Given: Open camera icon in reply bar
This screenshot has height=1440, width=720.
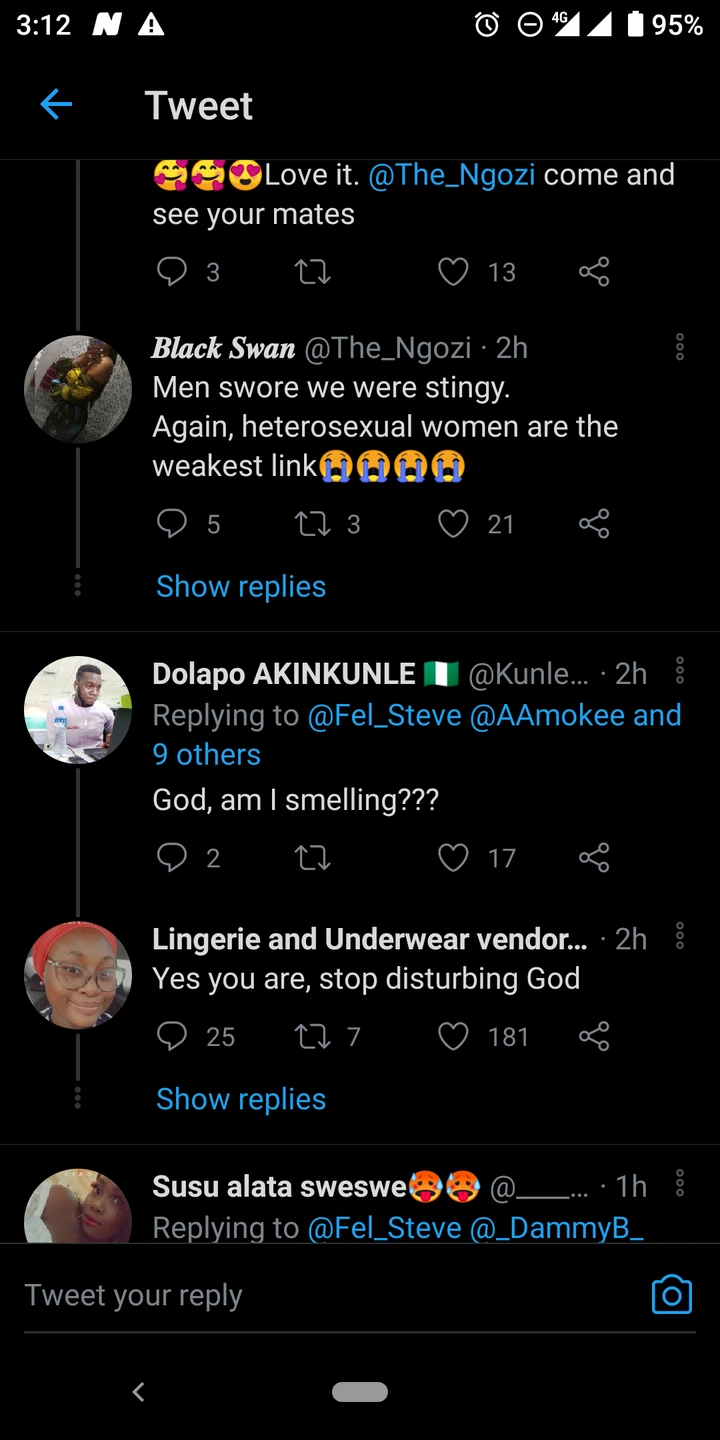Looking at the screenshot, I should [671, 1295].
